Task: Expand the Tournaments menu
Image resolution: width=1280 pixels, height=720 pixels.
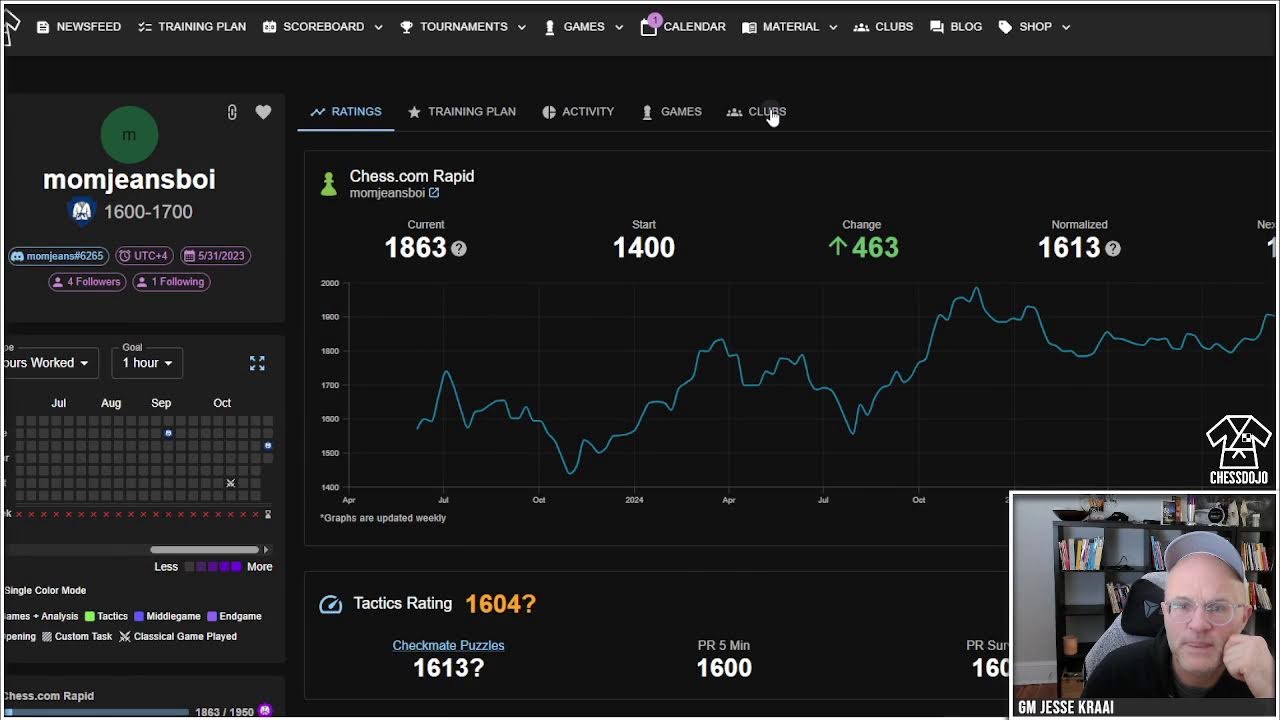Action: (x=462, y=27)
